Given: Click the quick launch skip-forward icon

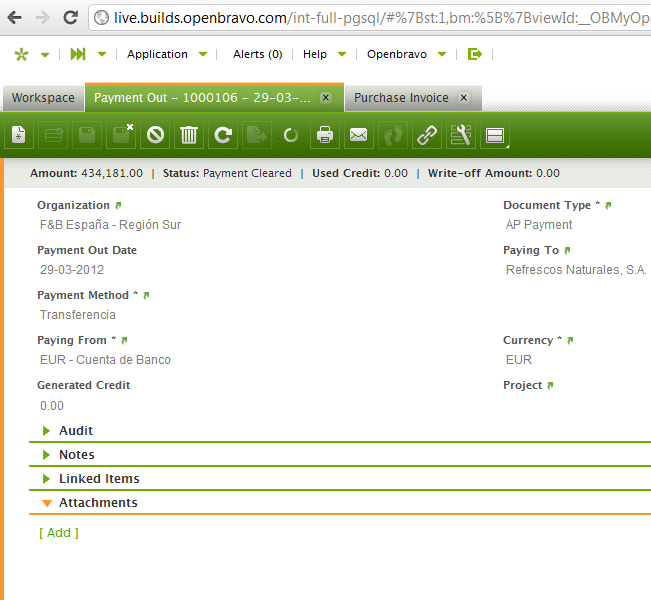Looking at the screenshot, I should point(78,54).
